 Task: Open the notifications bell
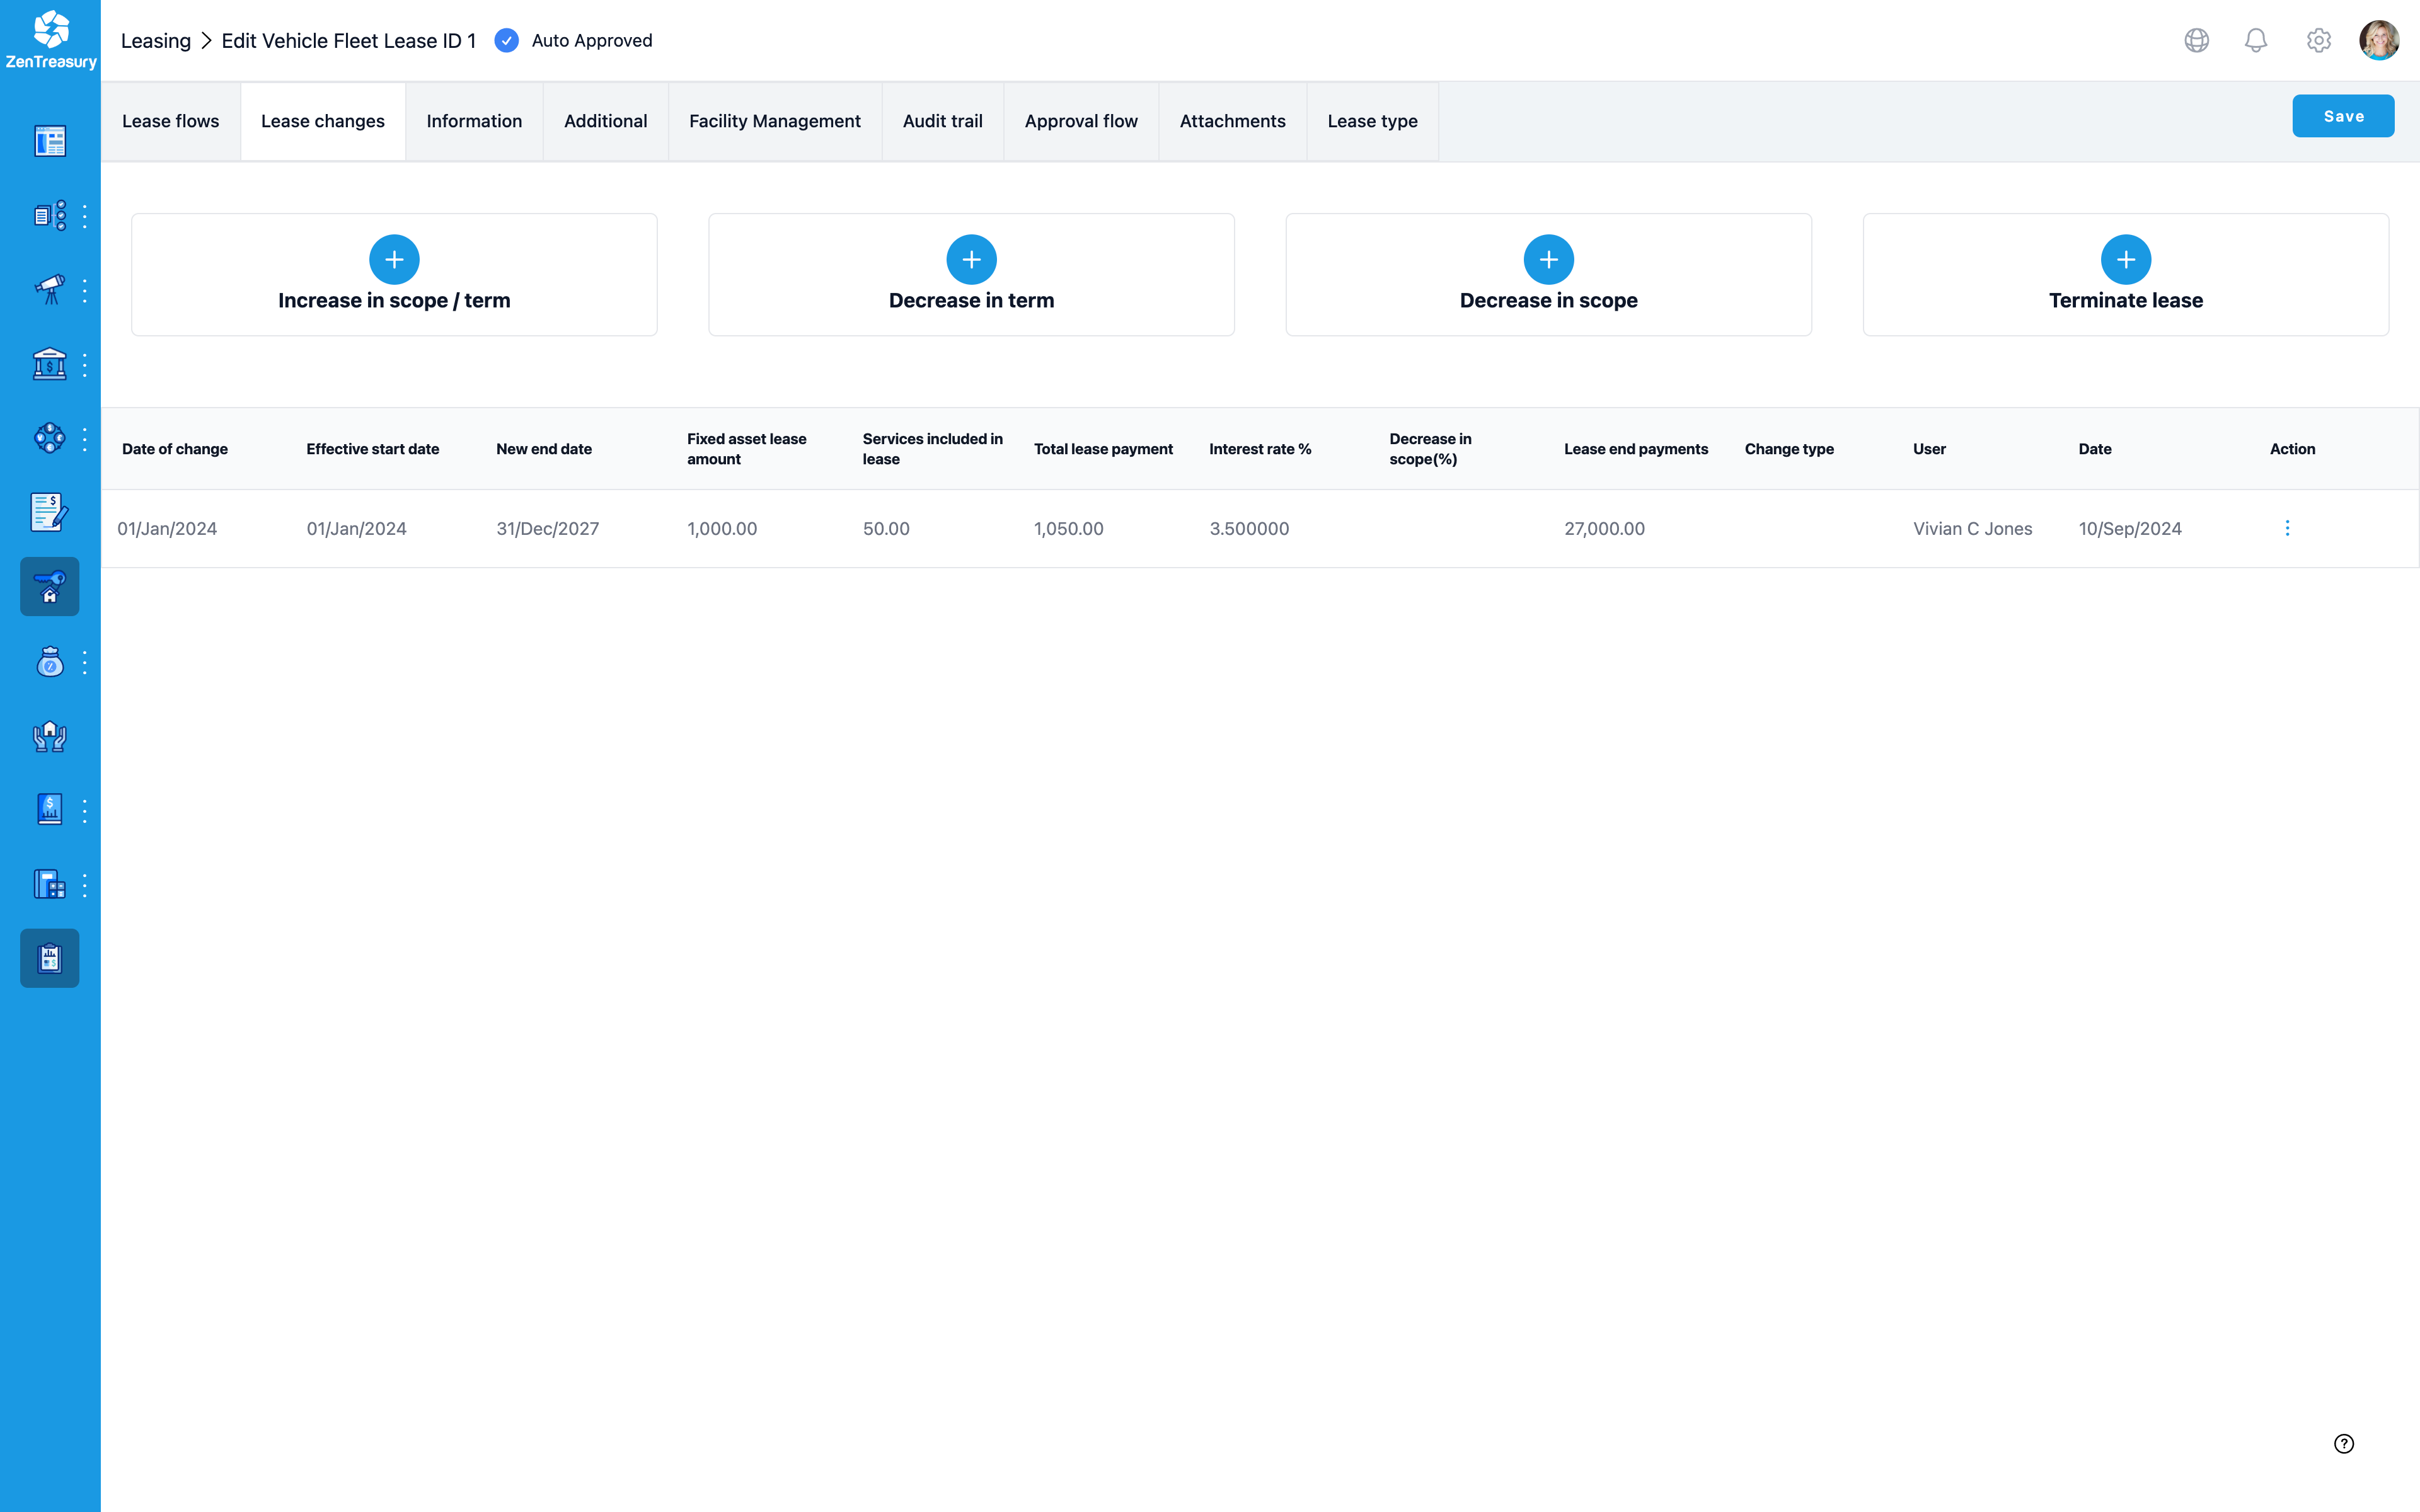point(2256,40)
